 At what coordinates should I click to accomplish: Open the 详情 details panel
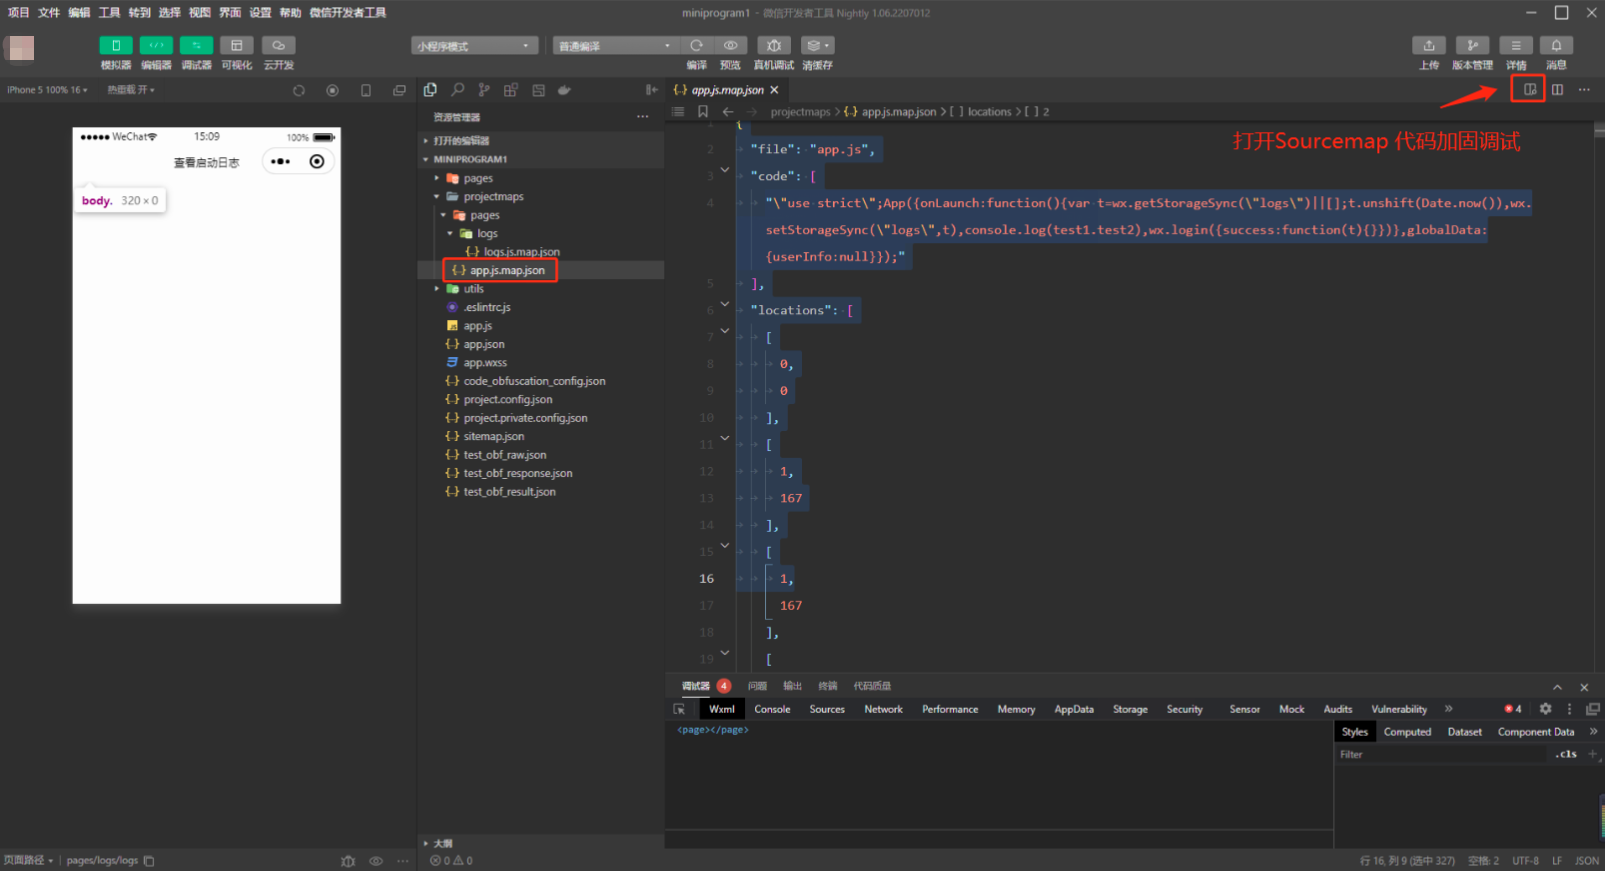point(1516,46)
